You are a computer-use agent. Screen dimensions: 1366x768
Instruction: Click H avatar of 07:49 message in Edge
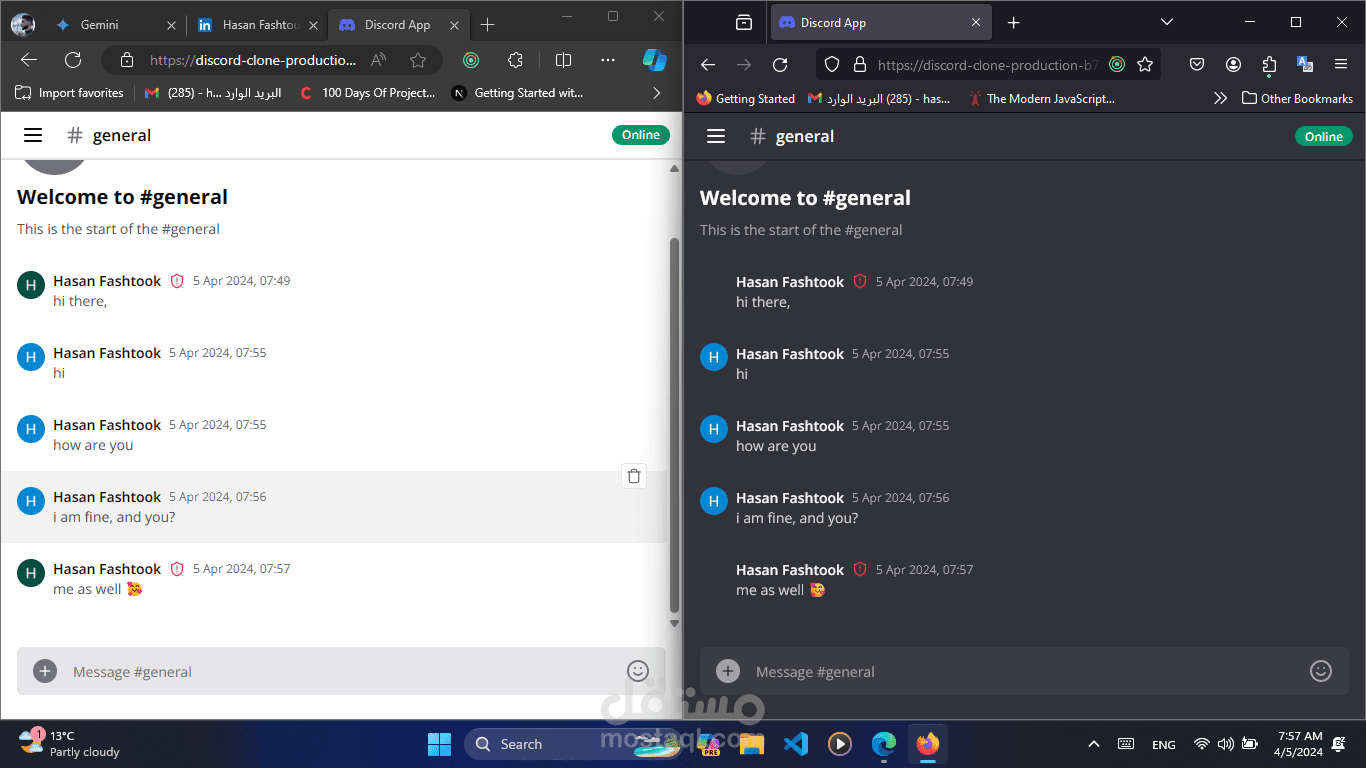click(31, 285)
